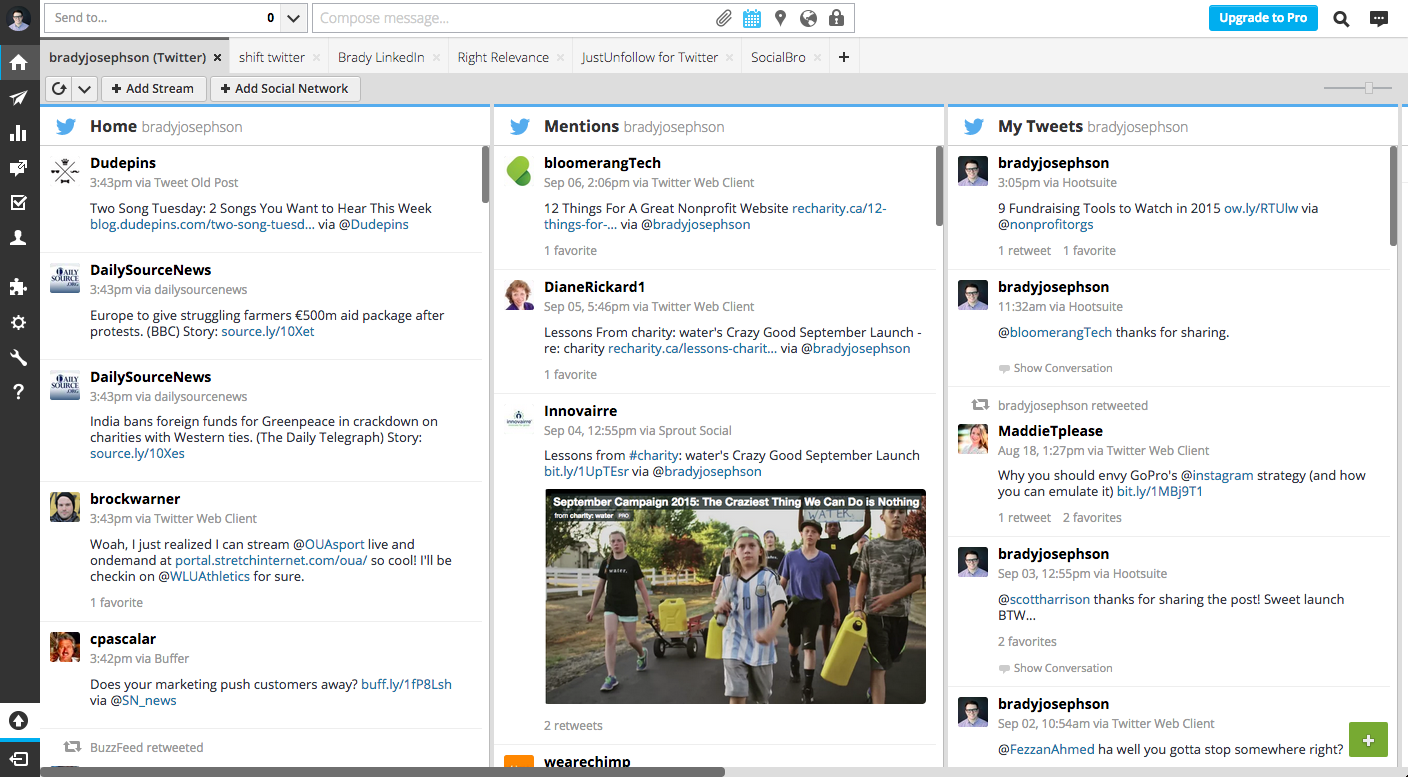The height and width of the screenshot is (777, 1408).
Task: Open targeting globe icon in compose bar
Action: pyautogui.click(x=808, y=18)
